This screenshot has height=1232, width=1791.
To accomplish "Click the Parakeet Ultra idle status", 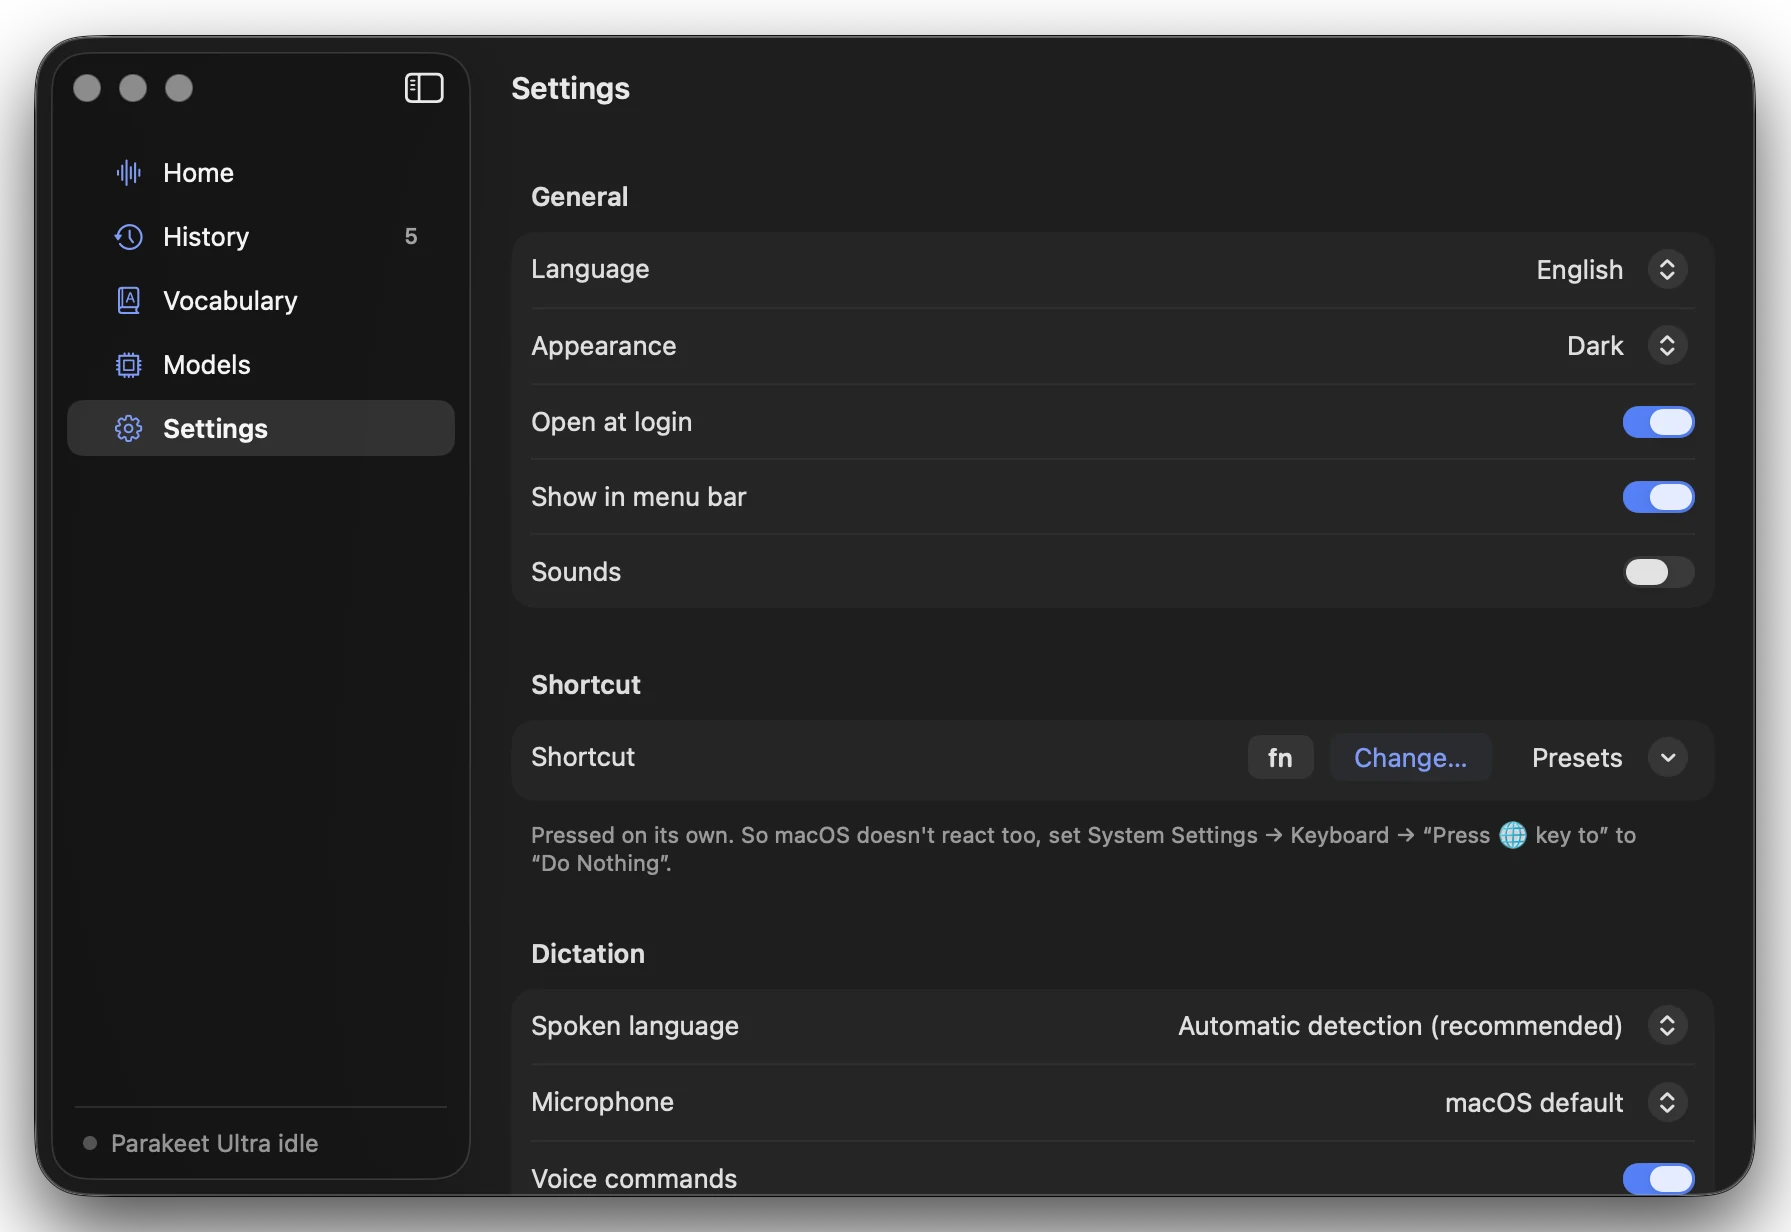I will (215, 1143).
